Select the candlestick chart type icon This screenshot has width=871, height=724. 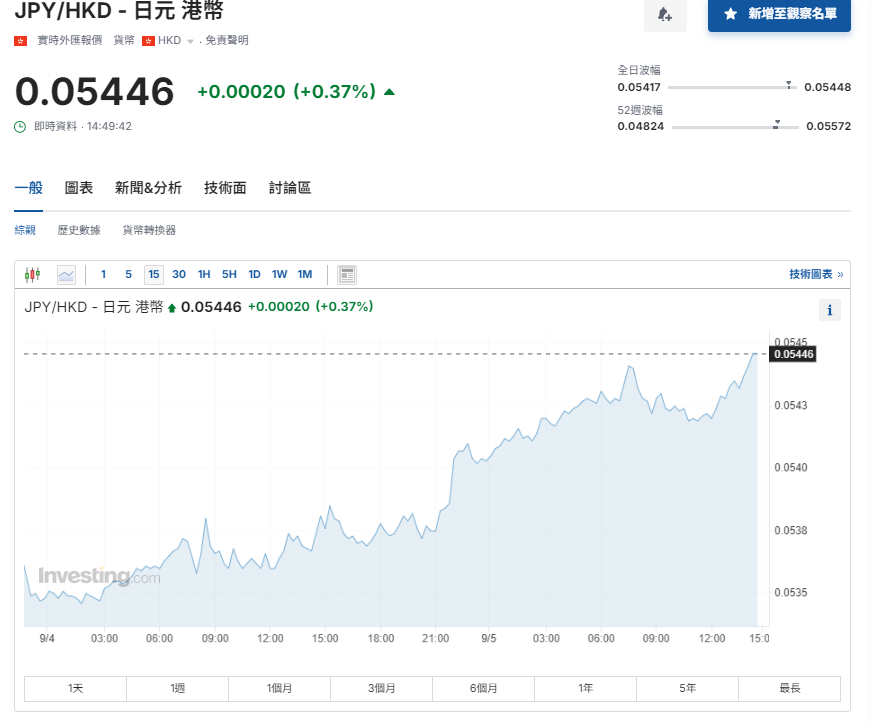(33, 273)
